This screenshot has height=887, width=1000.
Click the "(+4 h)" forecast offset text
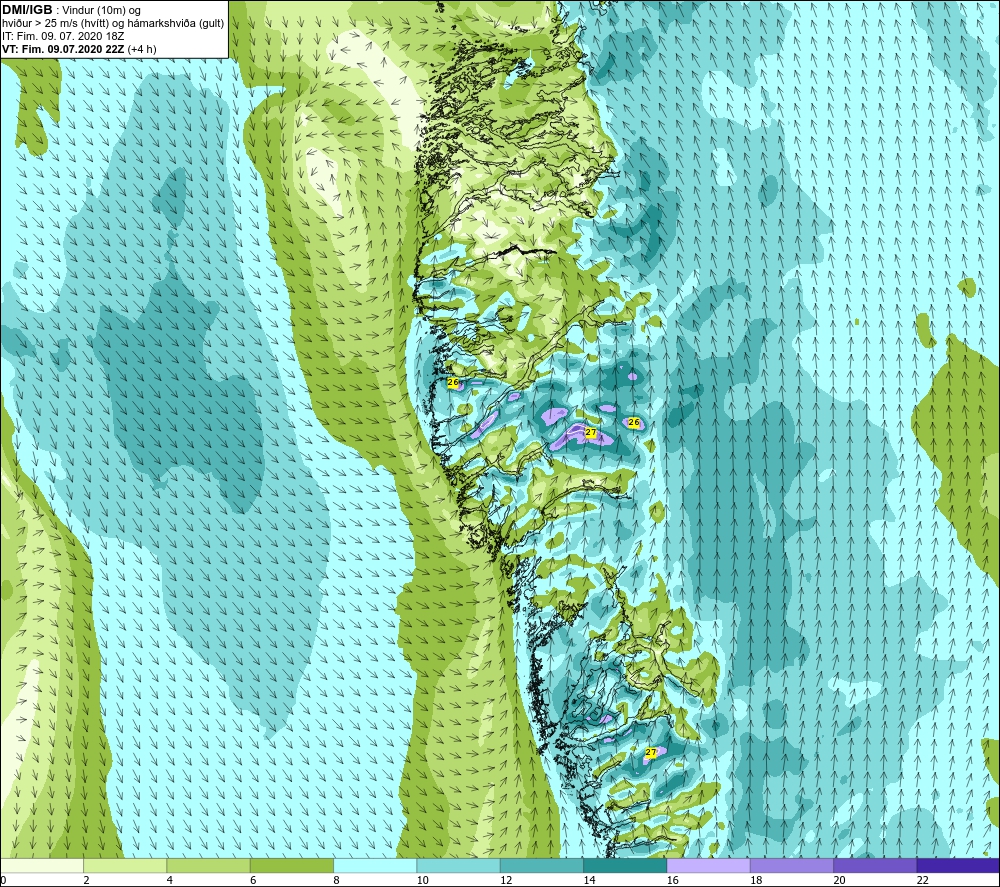click(x=142, y=49)
